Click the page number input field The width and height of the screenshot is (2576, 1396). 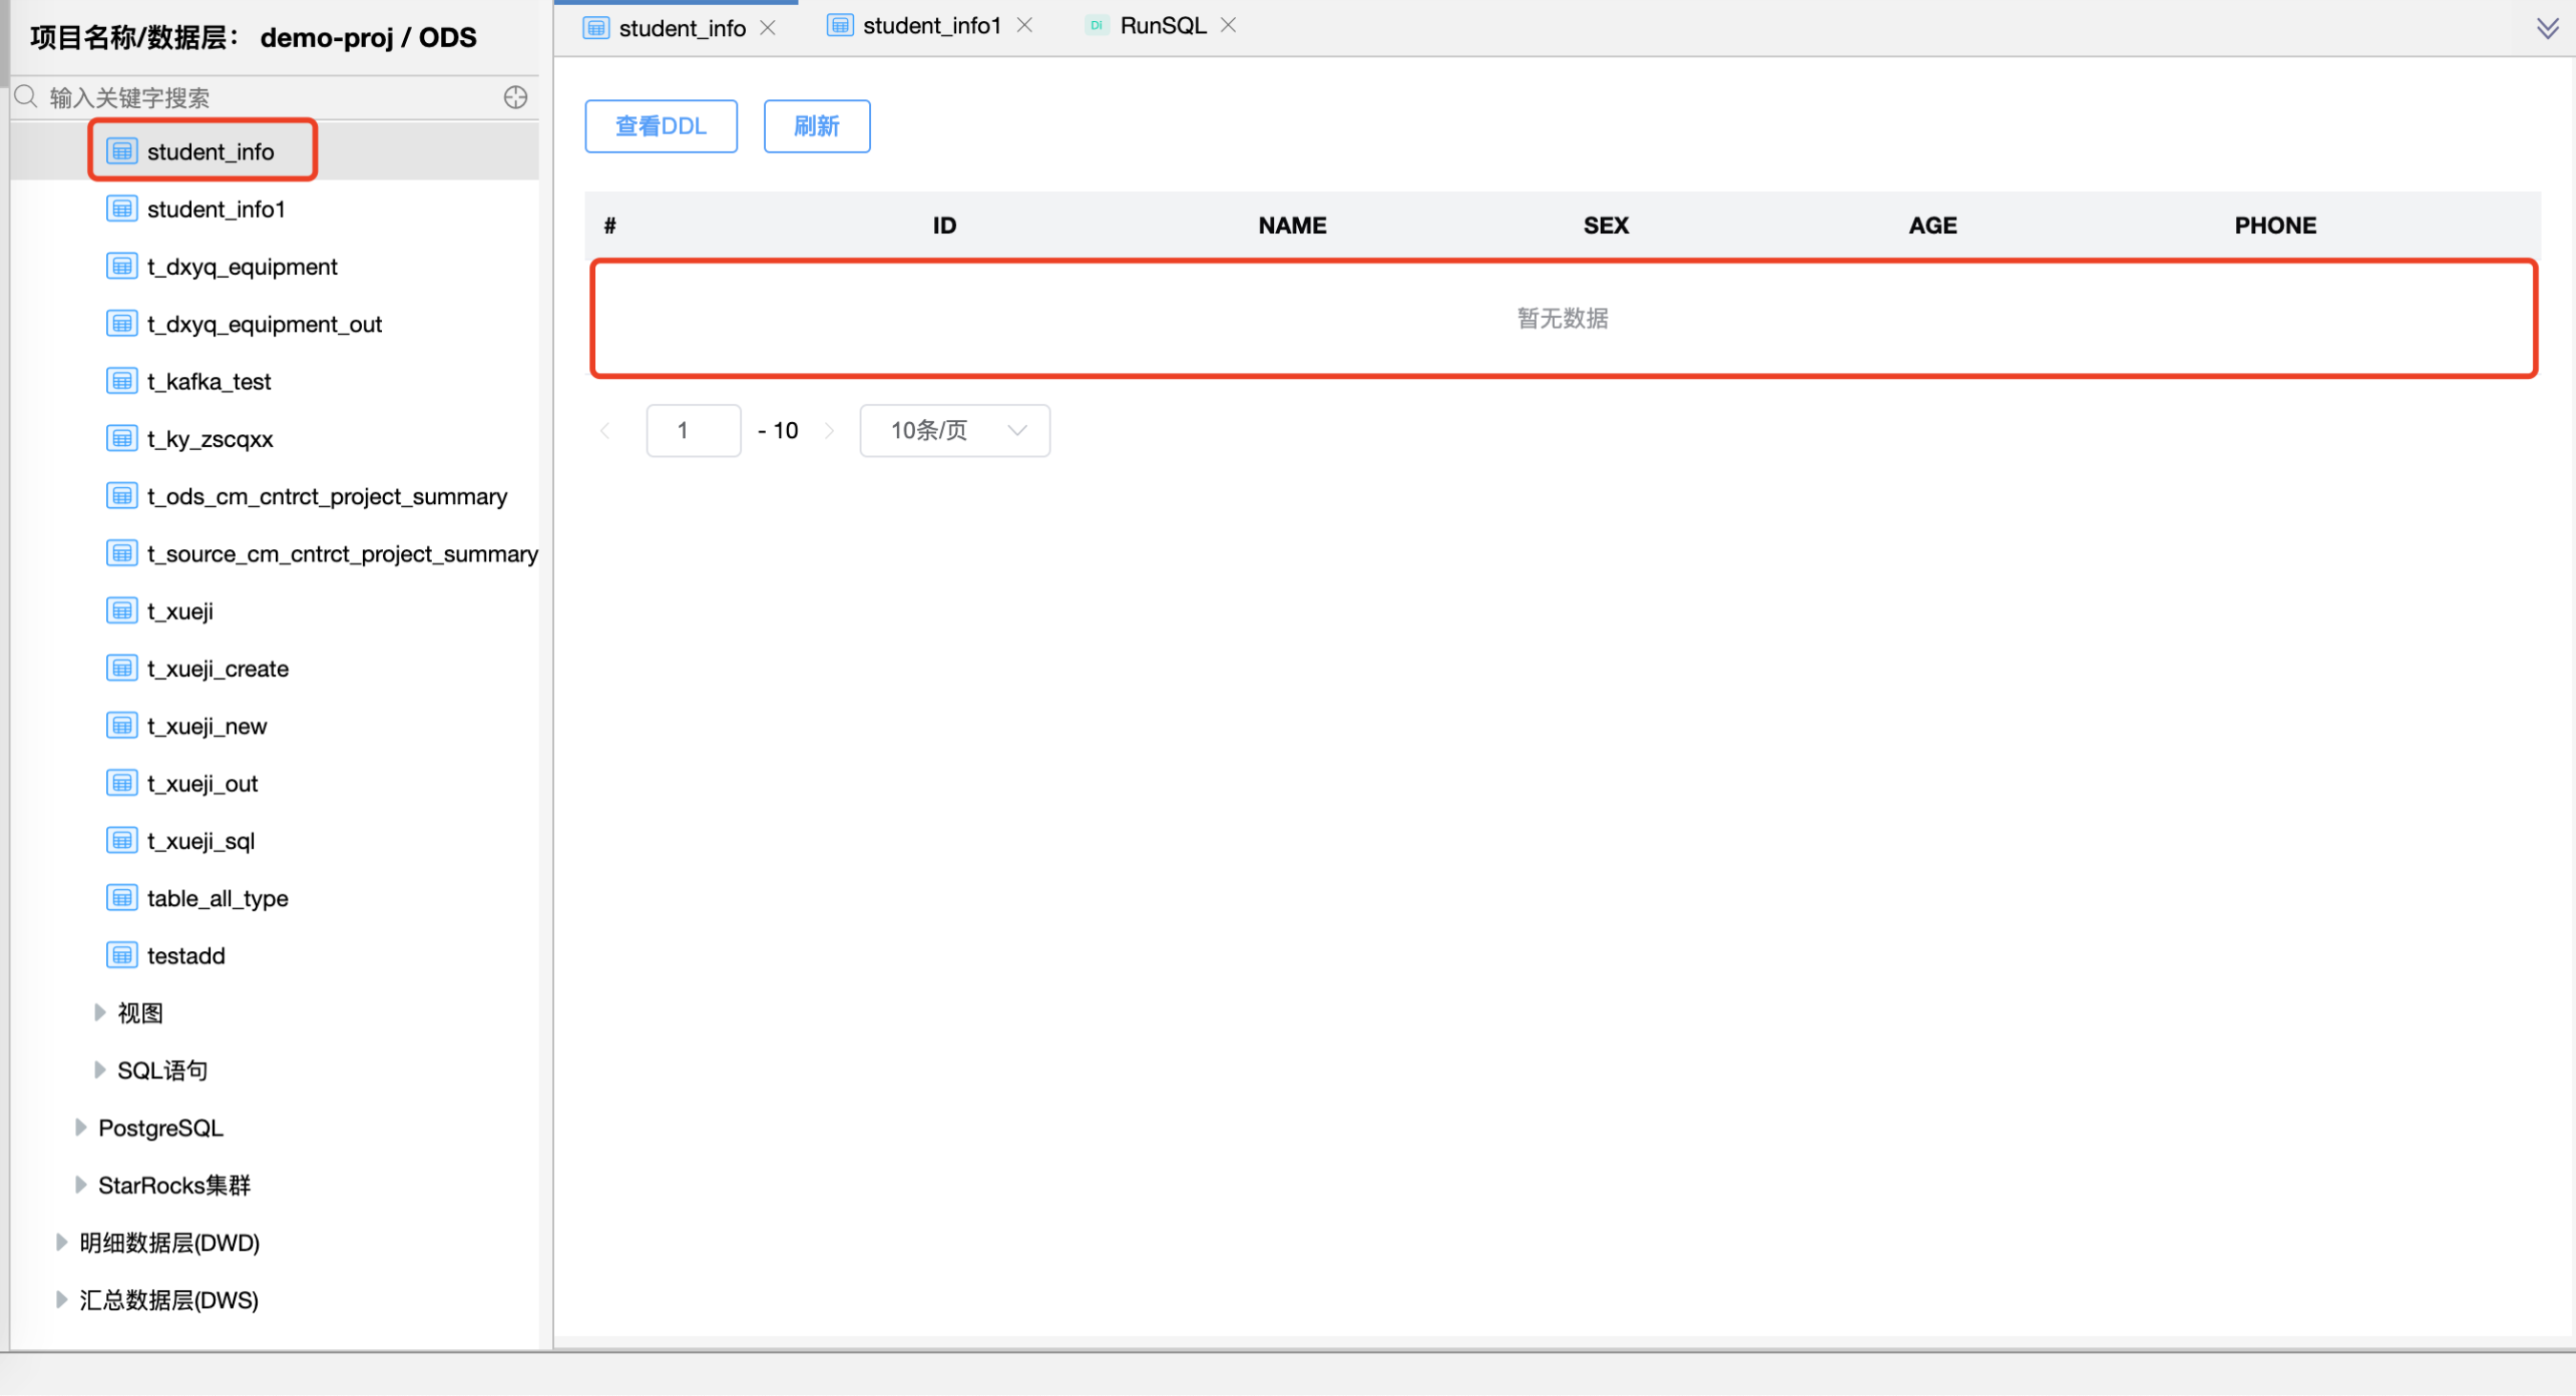click(x=693, y=430)
